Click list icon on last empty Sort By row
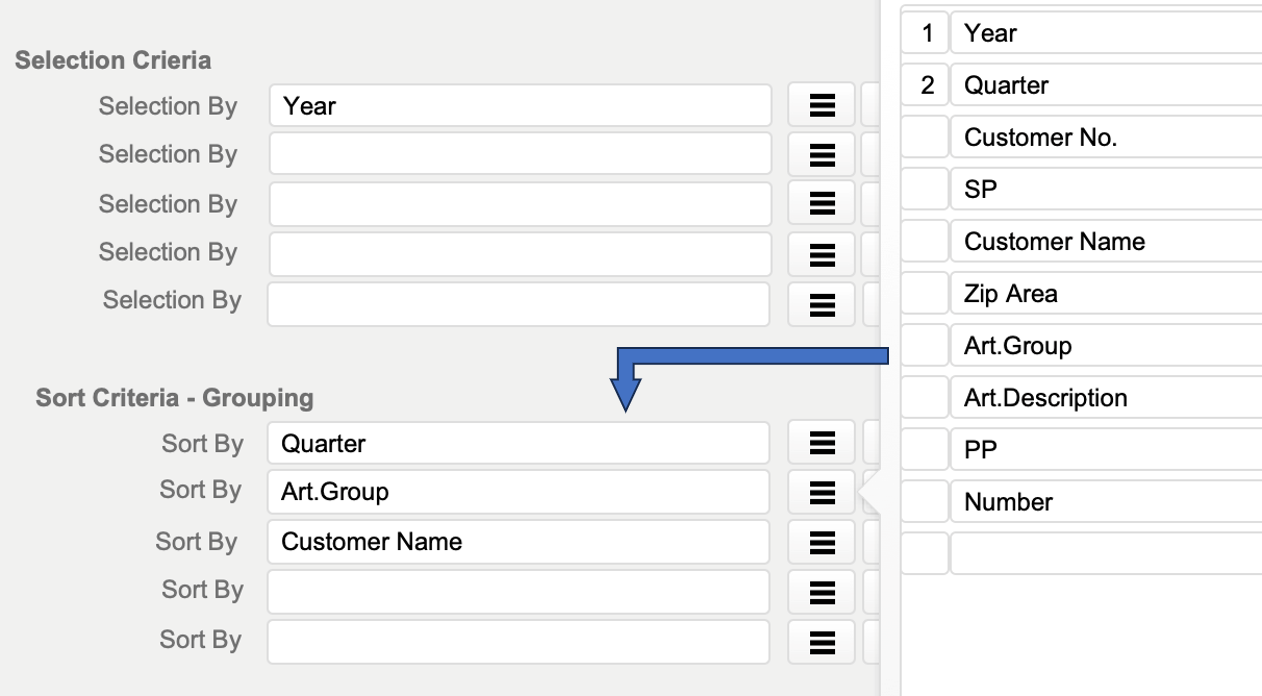This screenshot has width=1262, height=696. coord(821,641)
